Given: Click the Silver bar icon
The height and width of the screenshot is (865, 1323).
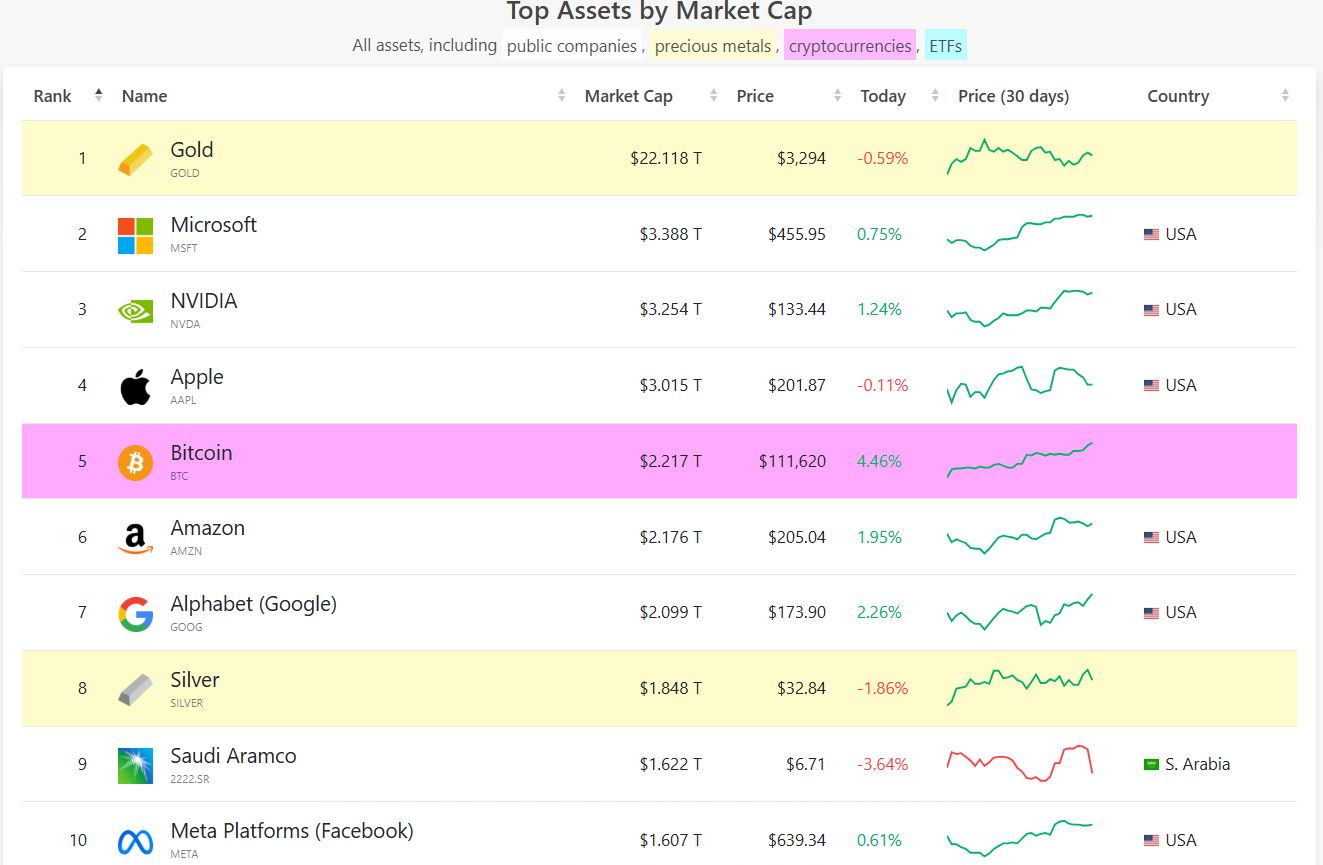Looking at the screenshot, I should point(135,689).
